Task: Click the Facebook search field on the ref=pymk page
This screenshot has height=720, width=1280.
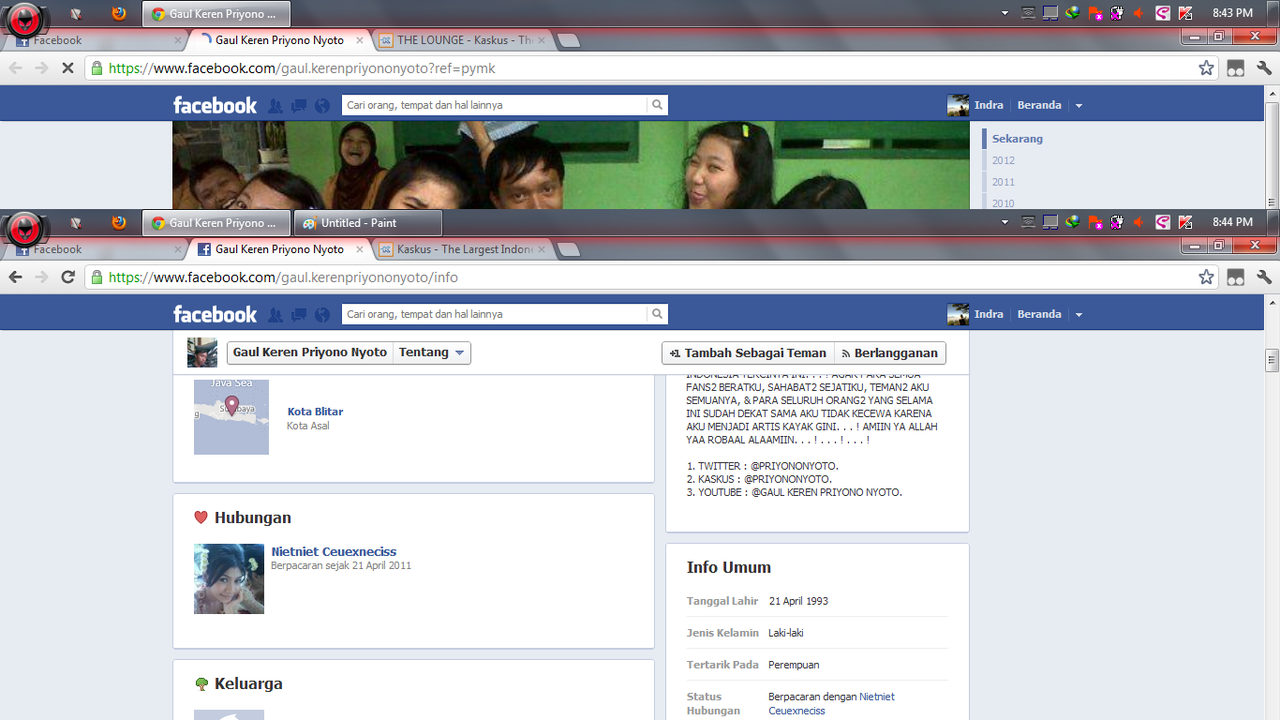Action: pyautogui.click(x=495, y=105)
